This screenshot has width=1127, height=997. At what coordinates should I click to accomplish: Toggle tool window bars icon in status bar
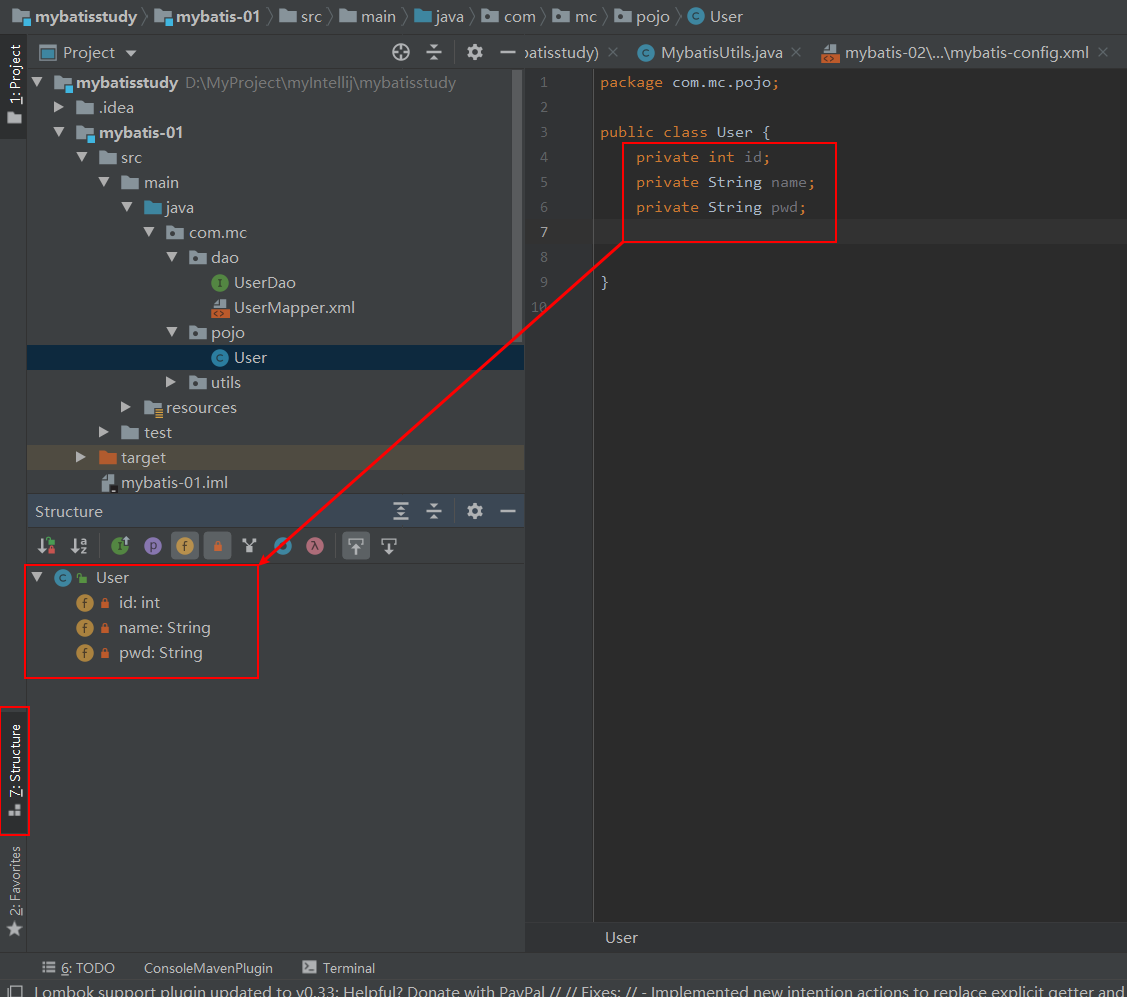[x=14, y=991]
